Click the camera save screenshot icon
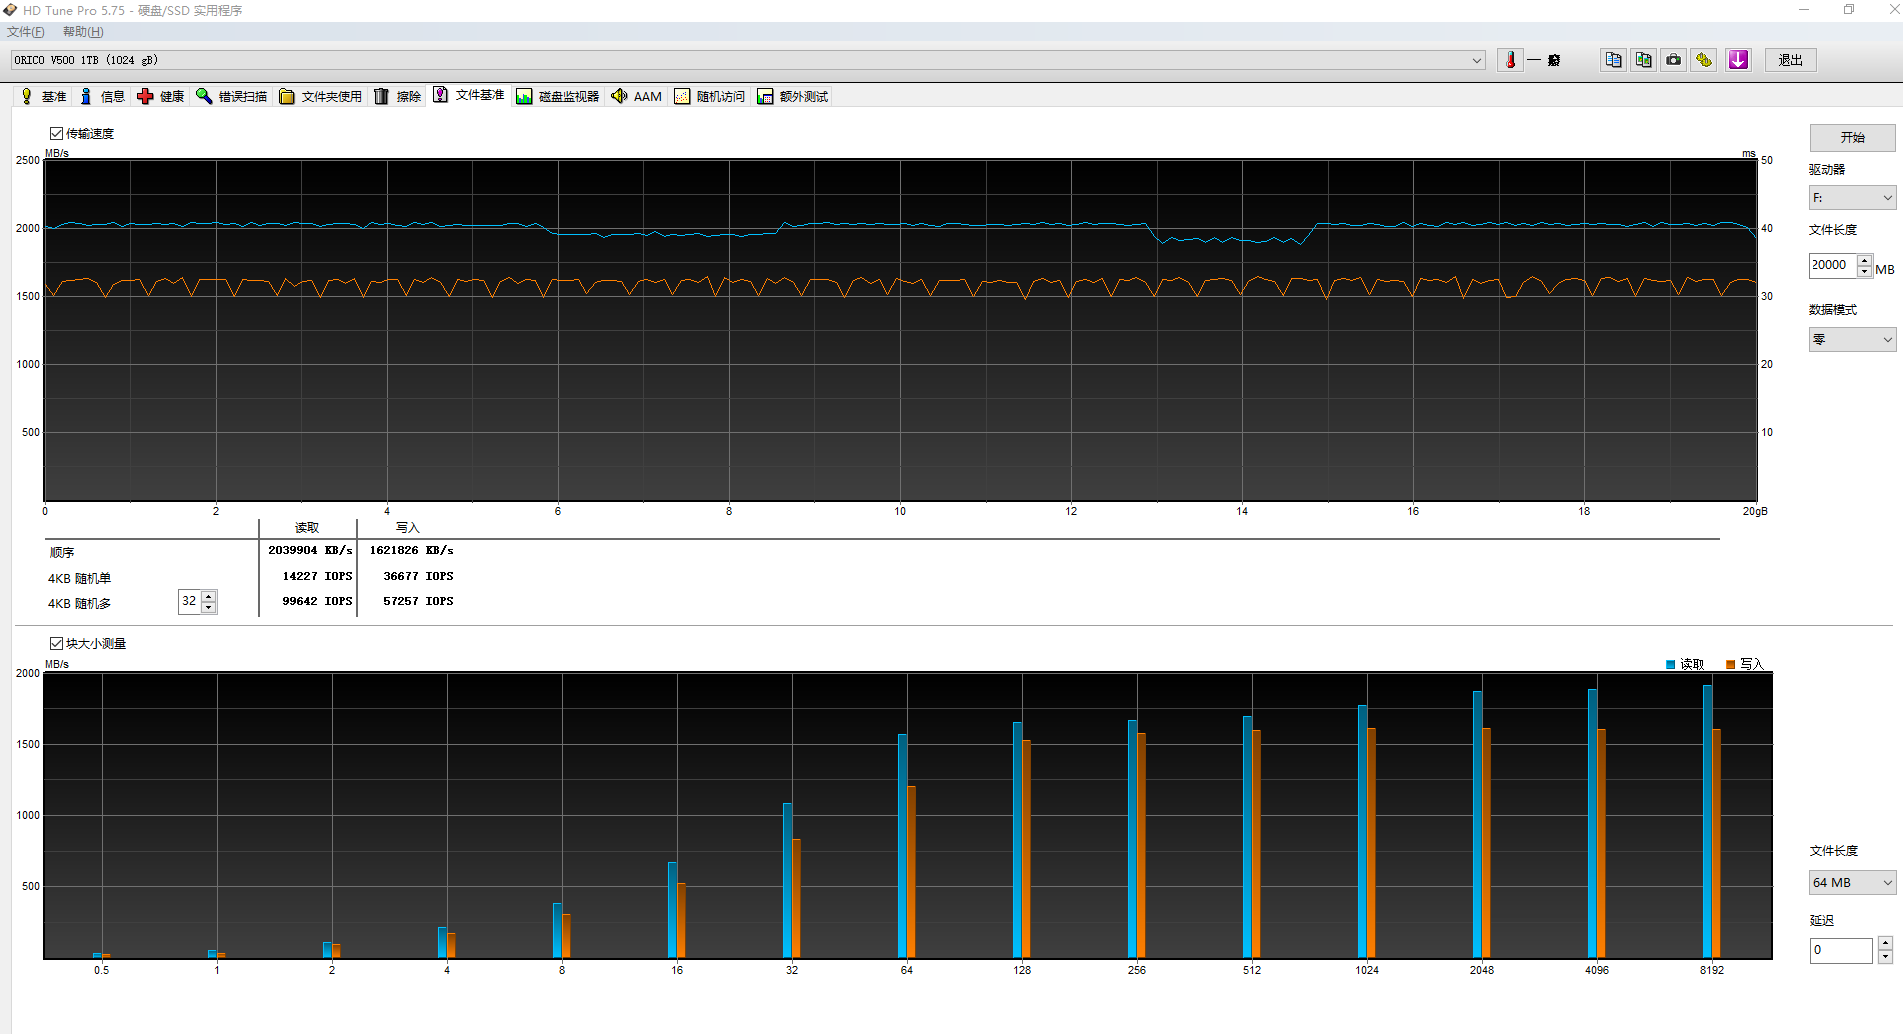 (1673, 60)
